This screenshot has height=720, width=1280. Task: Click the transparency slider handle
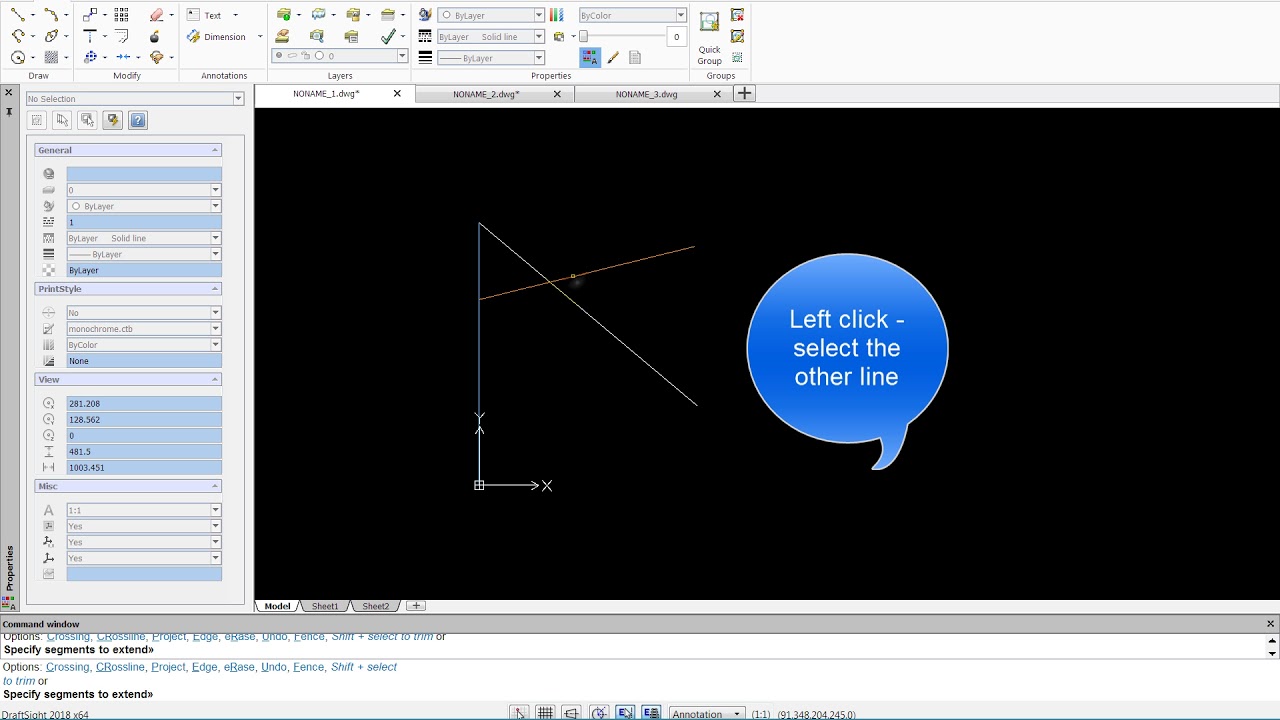coord(583,36)
